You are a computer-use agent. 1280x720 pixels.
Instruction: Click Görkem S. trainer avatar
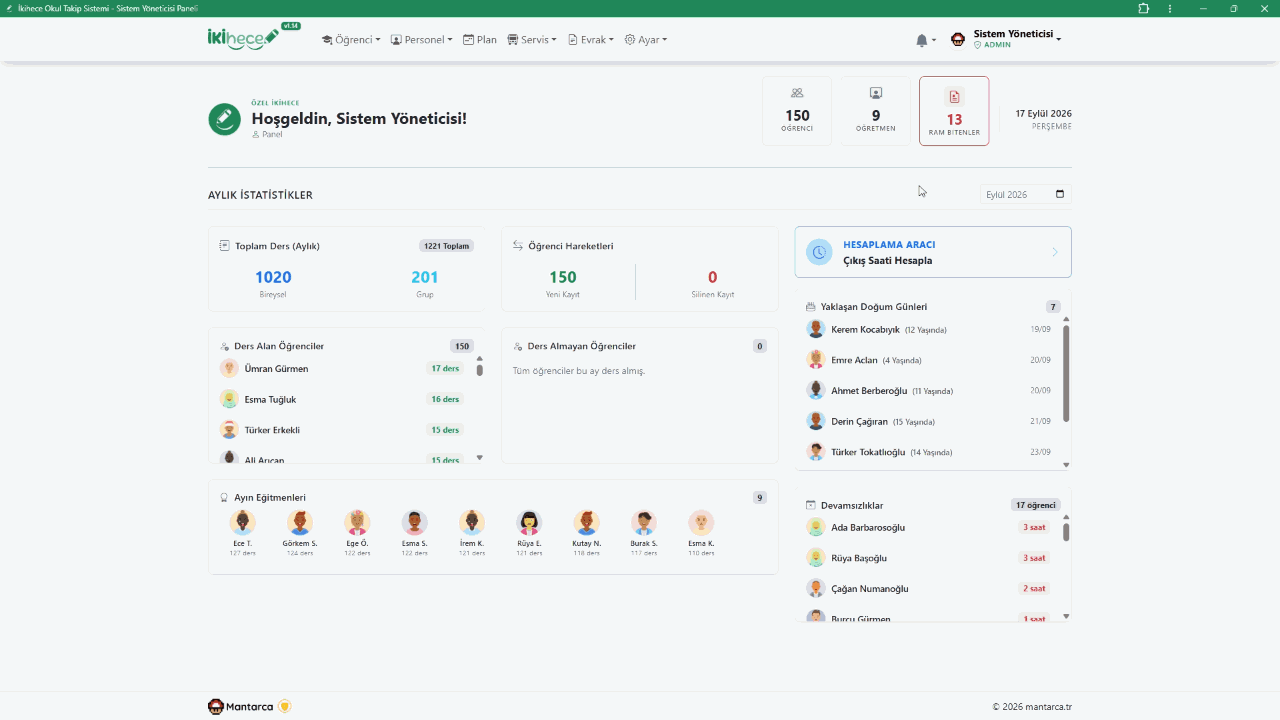(300, 523)
